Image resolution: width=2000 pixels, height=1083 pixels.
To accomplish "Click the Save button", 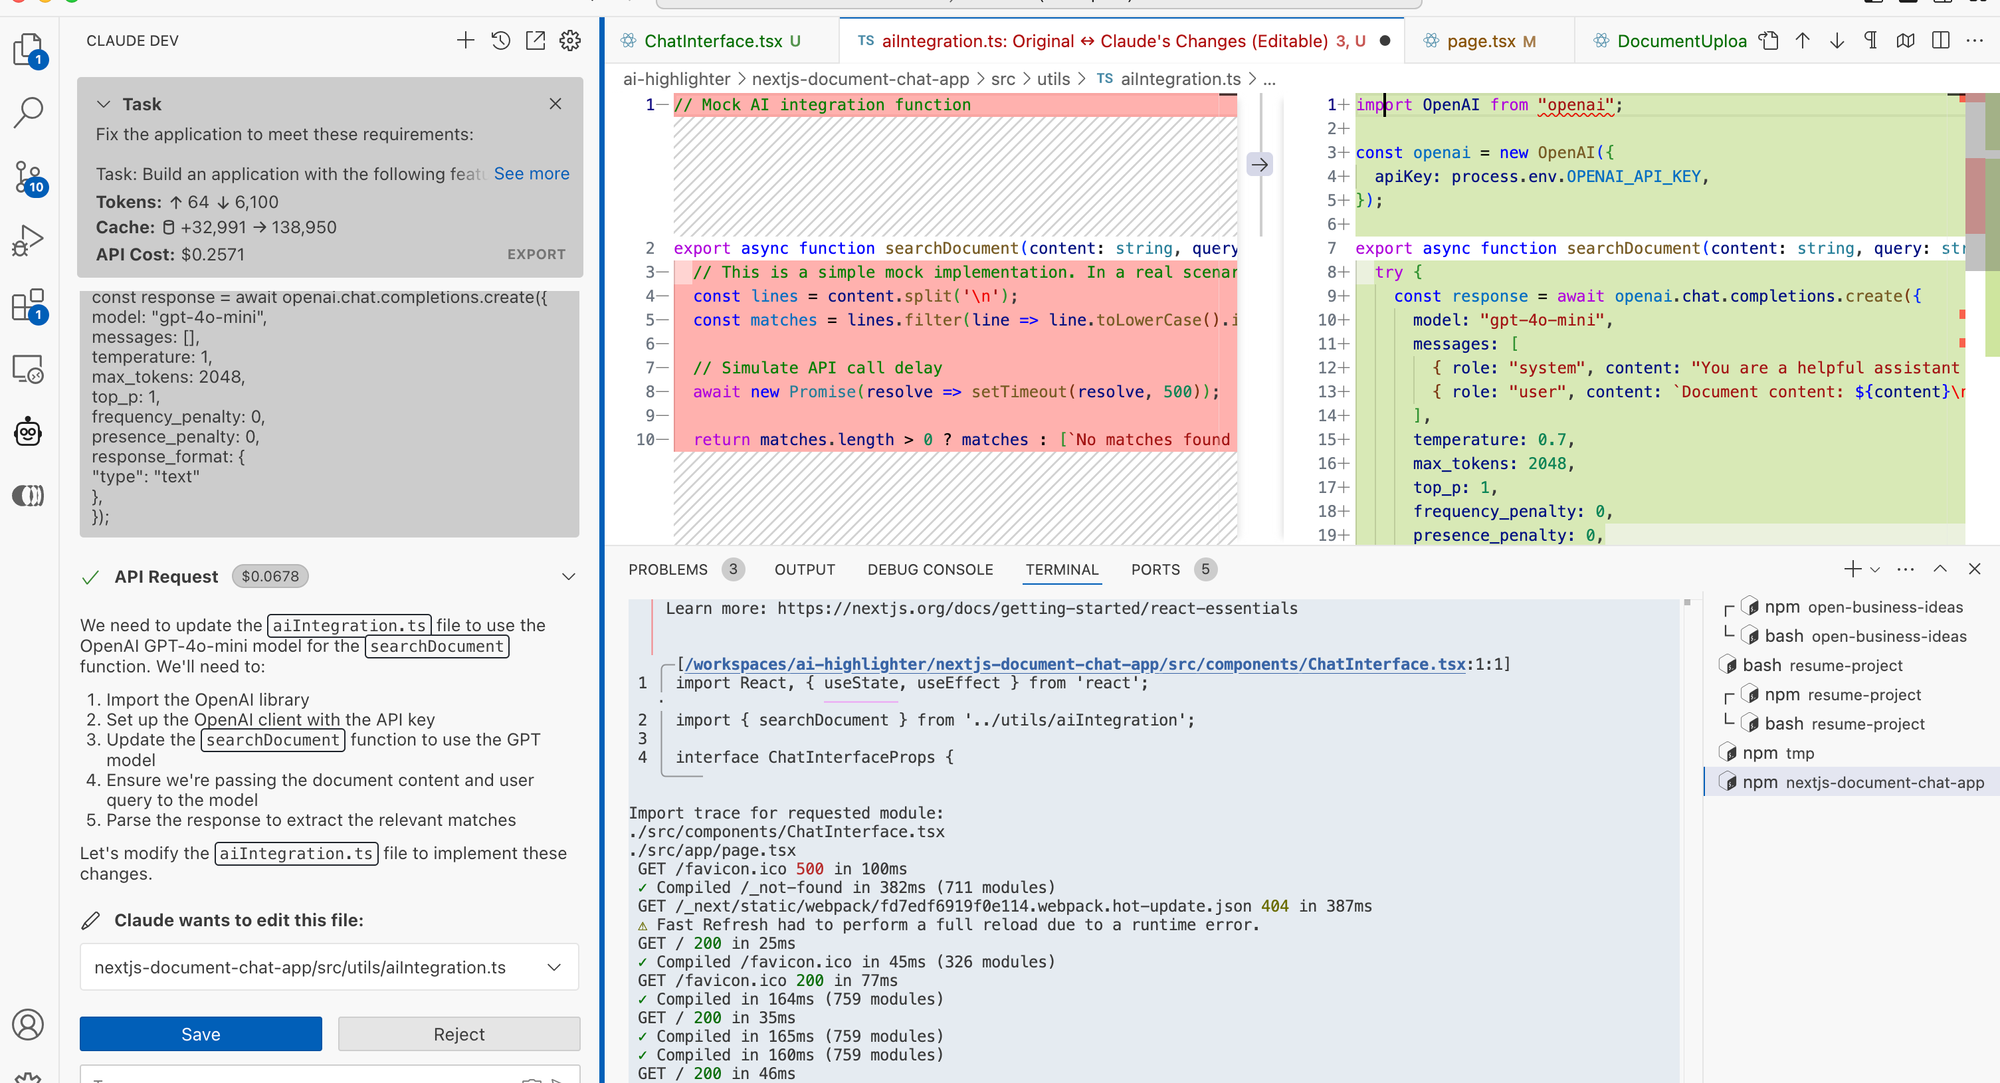I will pyautogui.click(x=200, y=1034).
